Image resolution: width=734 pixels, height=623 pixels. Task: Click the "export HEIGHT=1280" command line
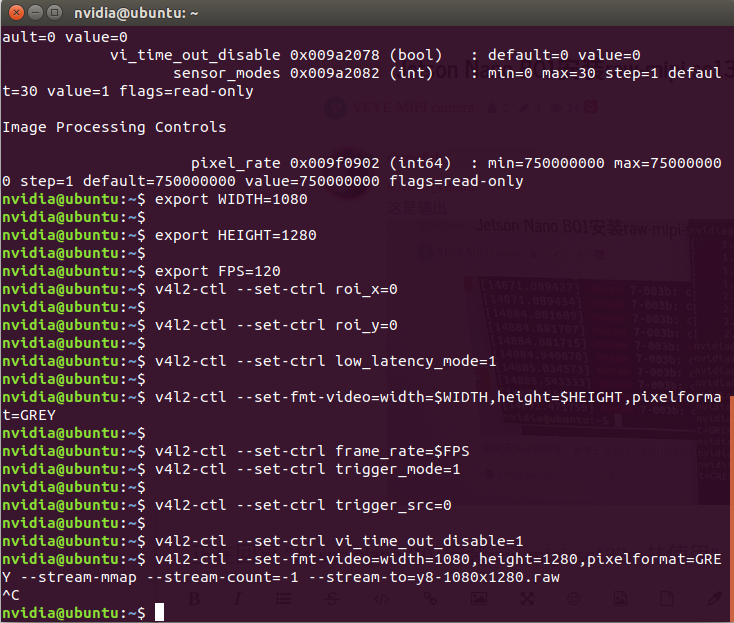[x=235, y=235]
